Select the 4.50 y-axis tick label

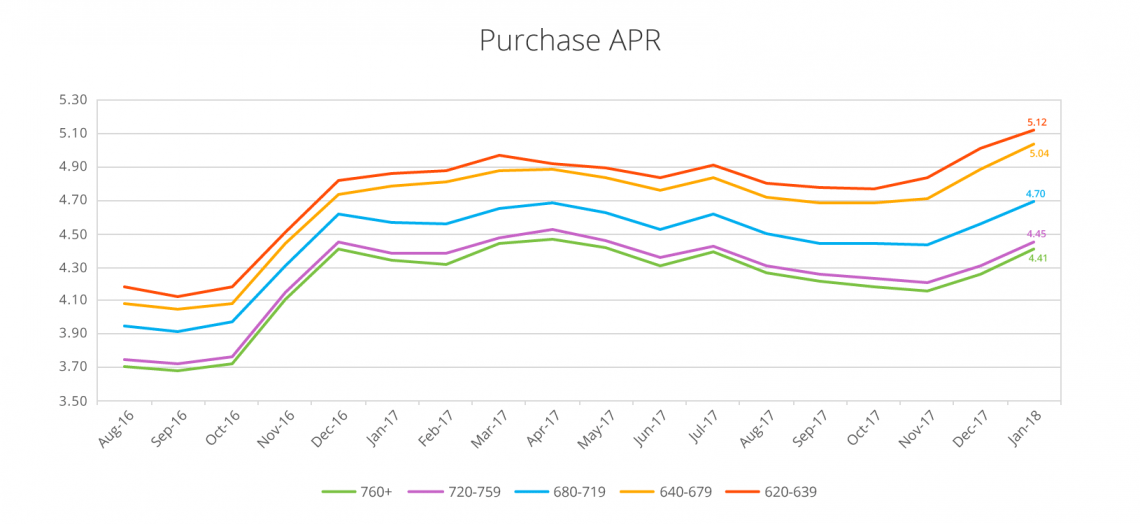click(x=74, y=234)
